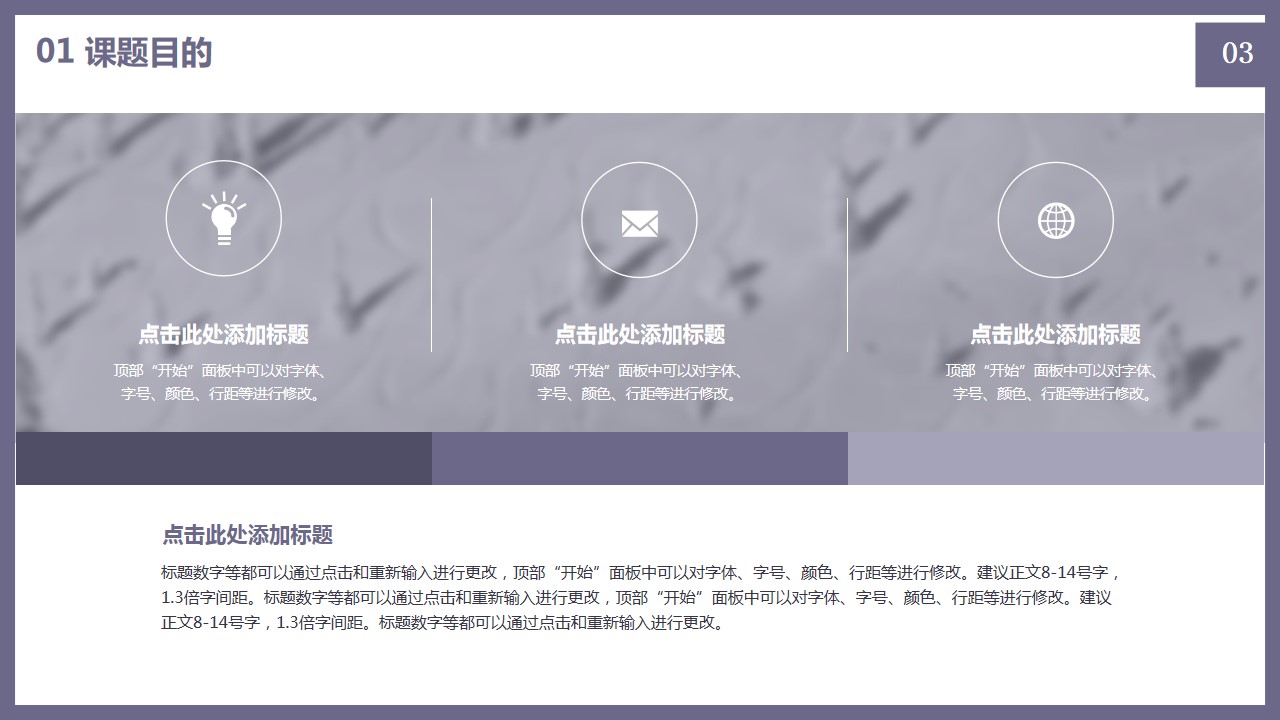
Task: Click the globe icon
Action: [1056, 220]
